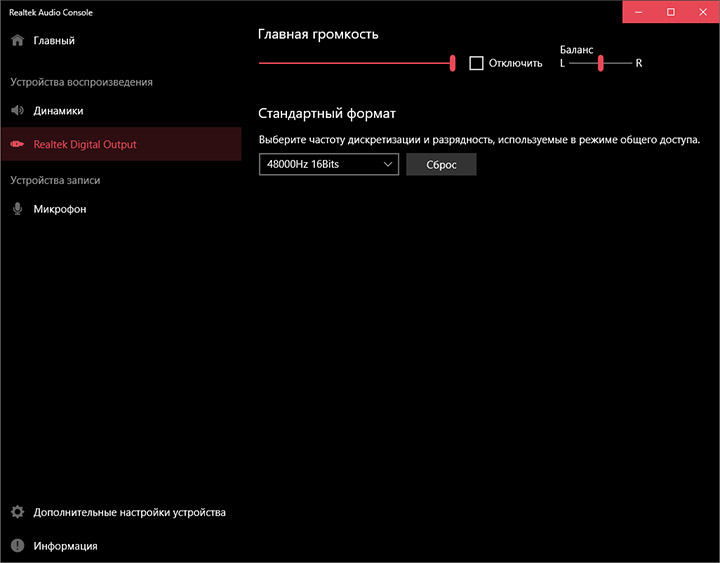Click the Сброс reset button

[441, 164]
